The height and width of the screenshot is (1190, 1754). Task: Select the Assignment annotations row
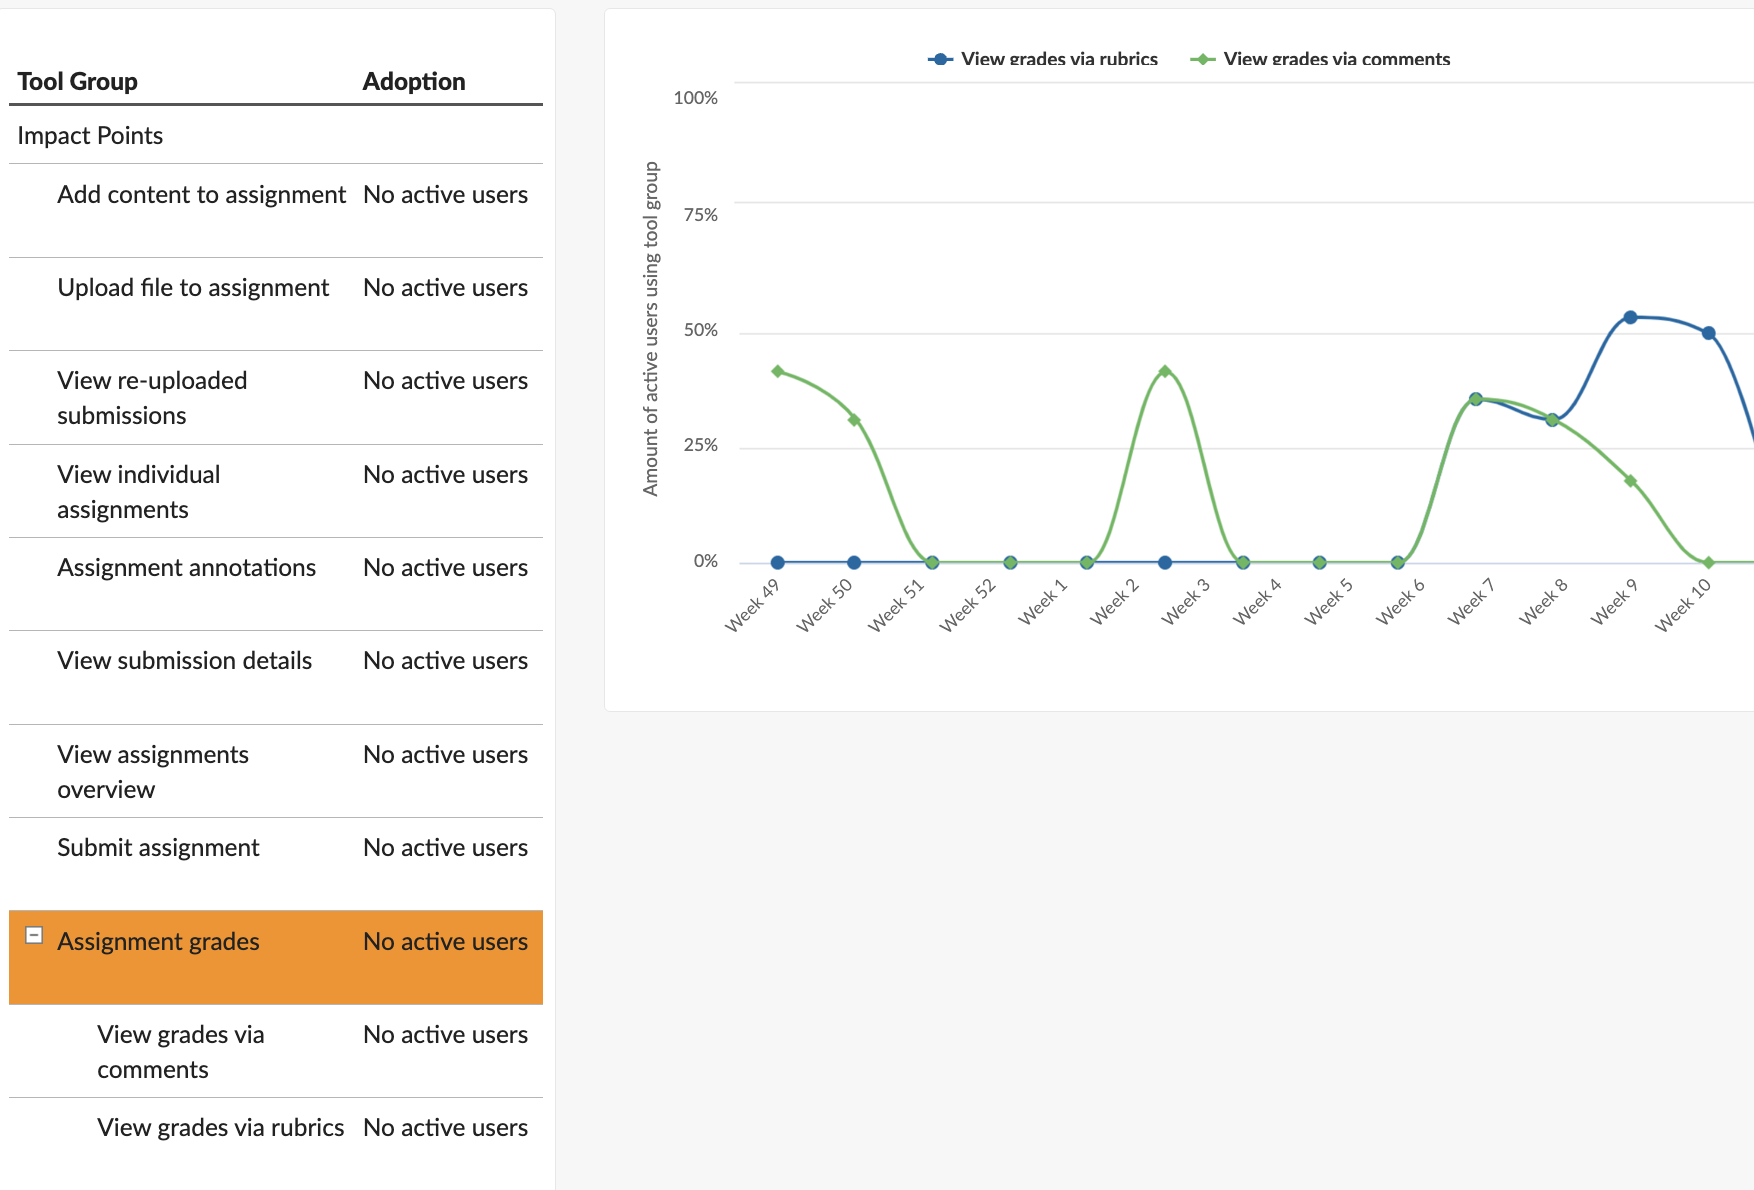pyautogui.click(x=186, y=568)
